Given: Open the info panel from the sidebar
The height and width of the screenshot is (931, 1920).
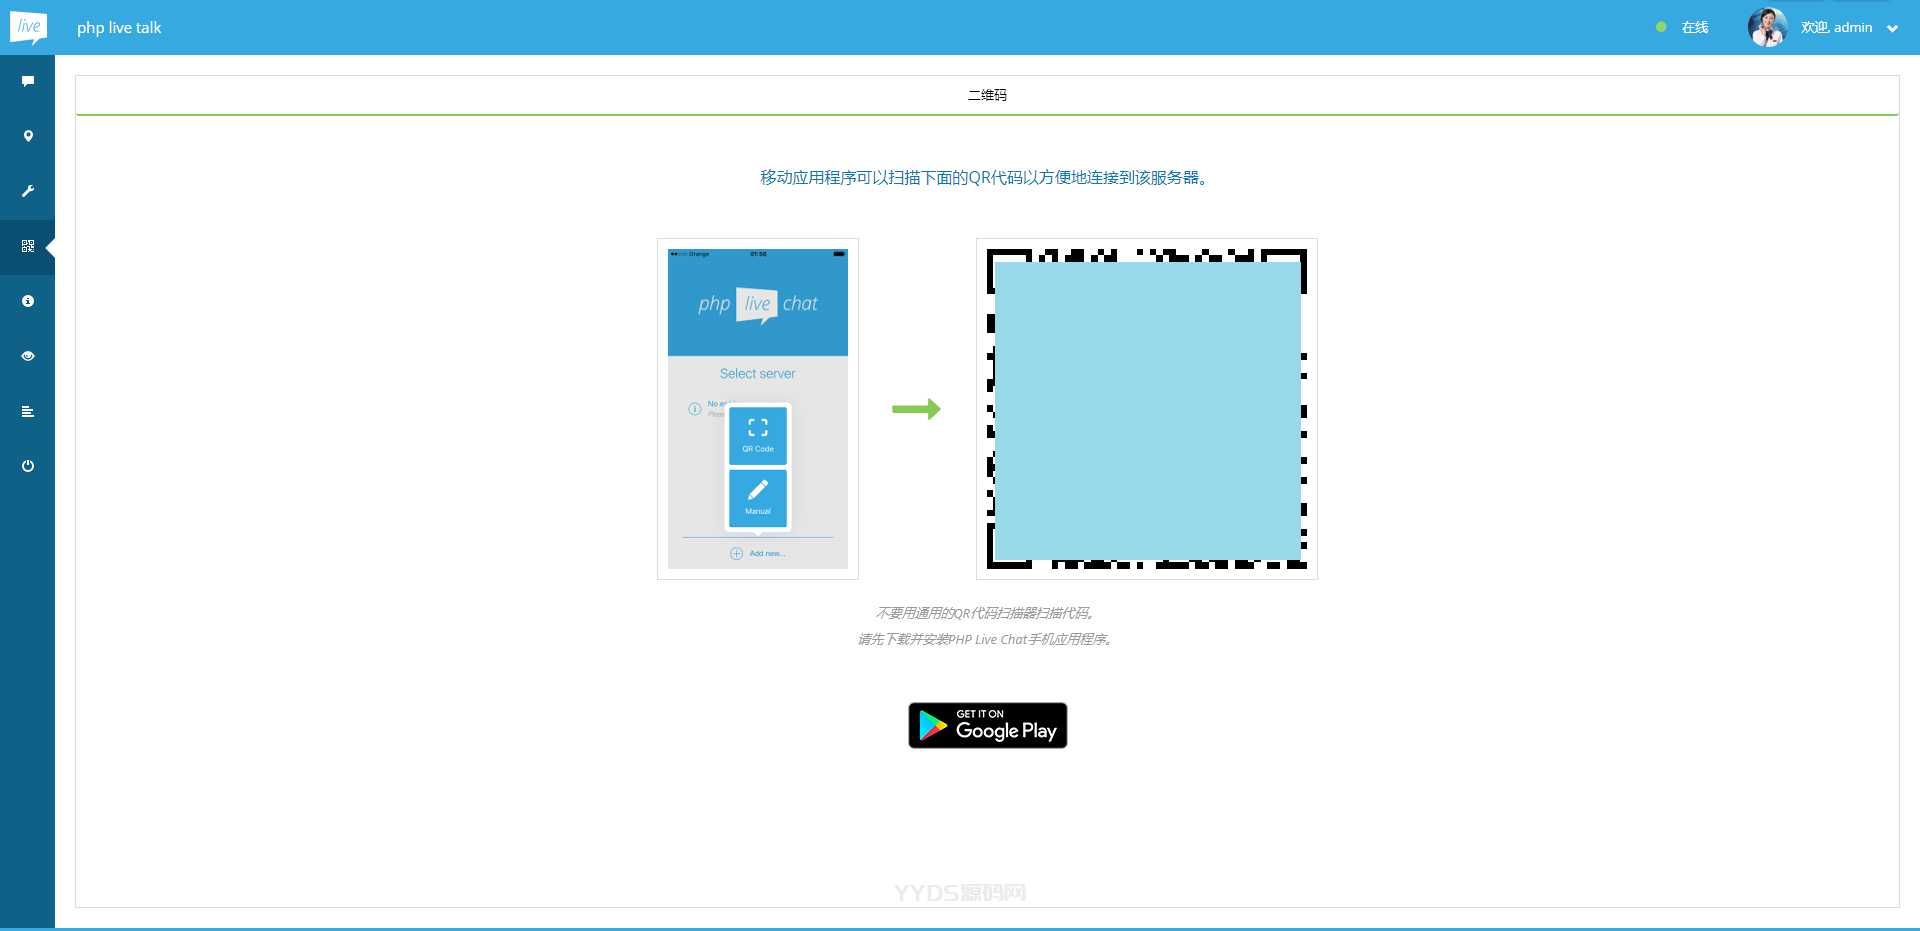Looking at the screenshot, I should coord(27,301).
